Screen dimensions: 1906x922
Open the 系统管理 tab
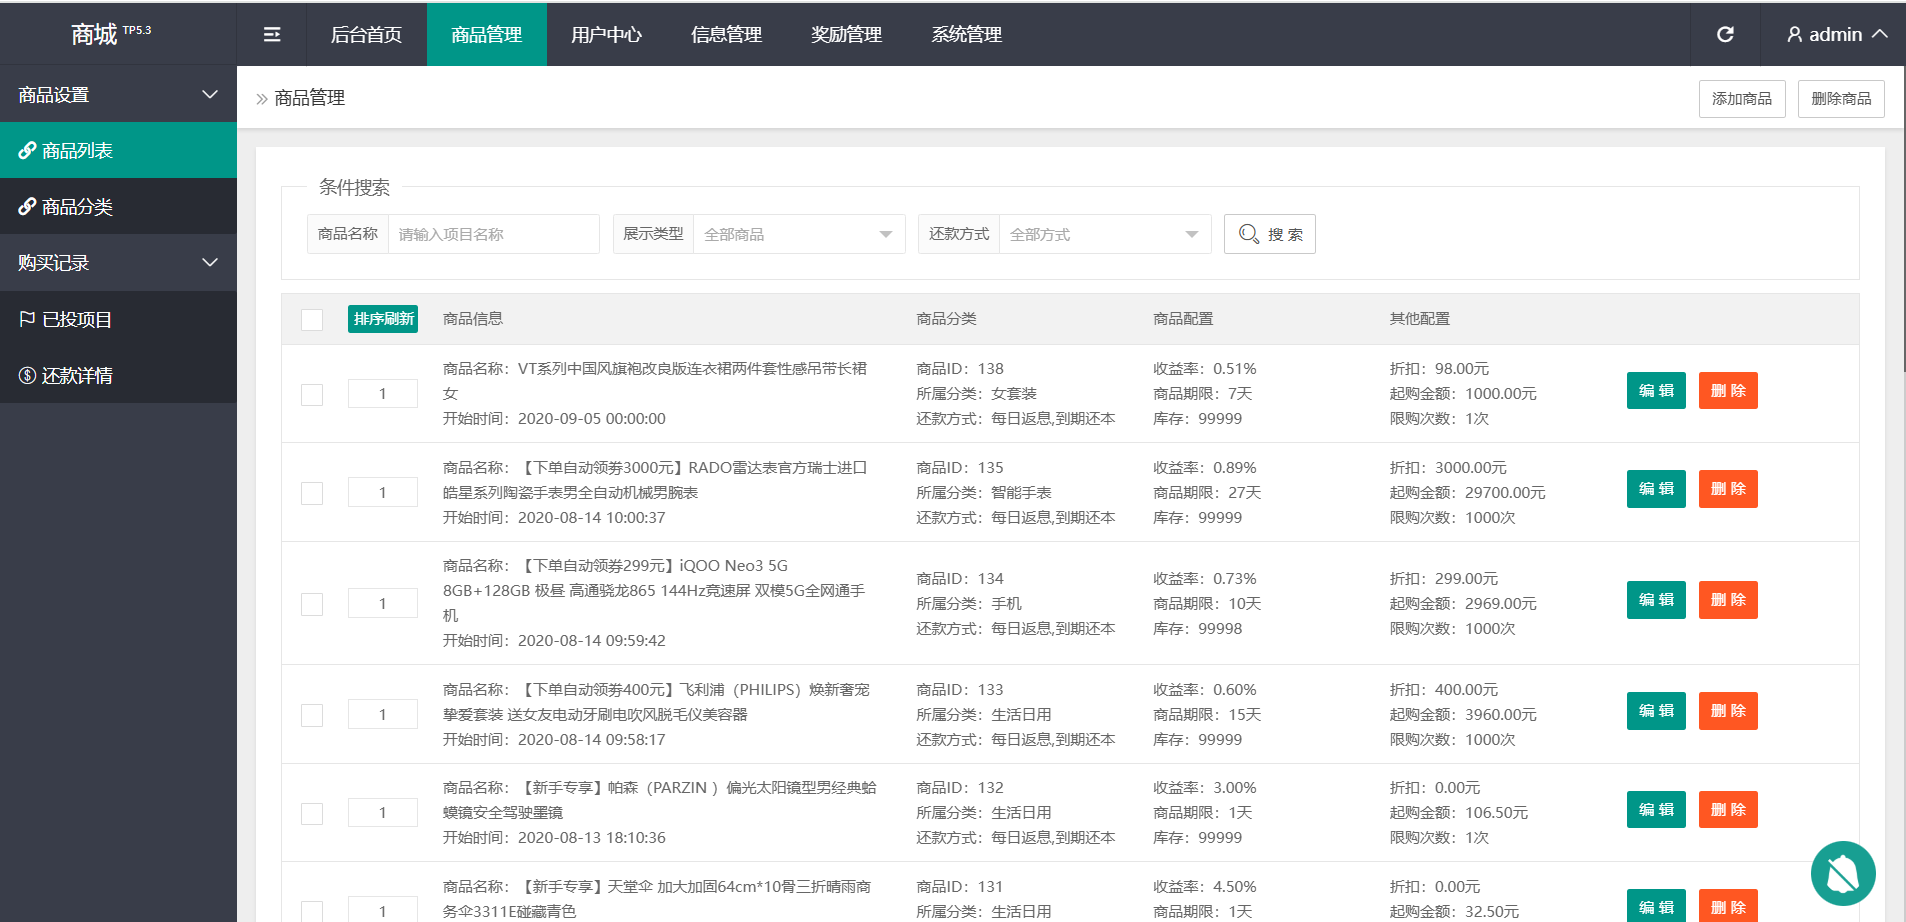[x=967, y=35]
